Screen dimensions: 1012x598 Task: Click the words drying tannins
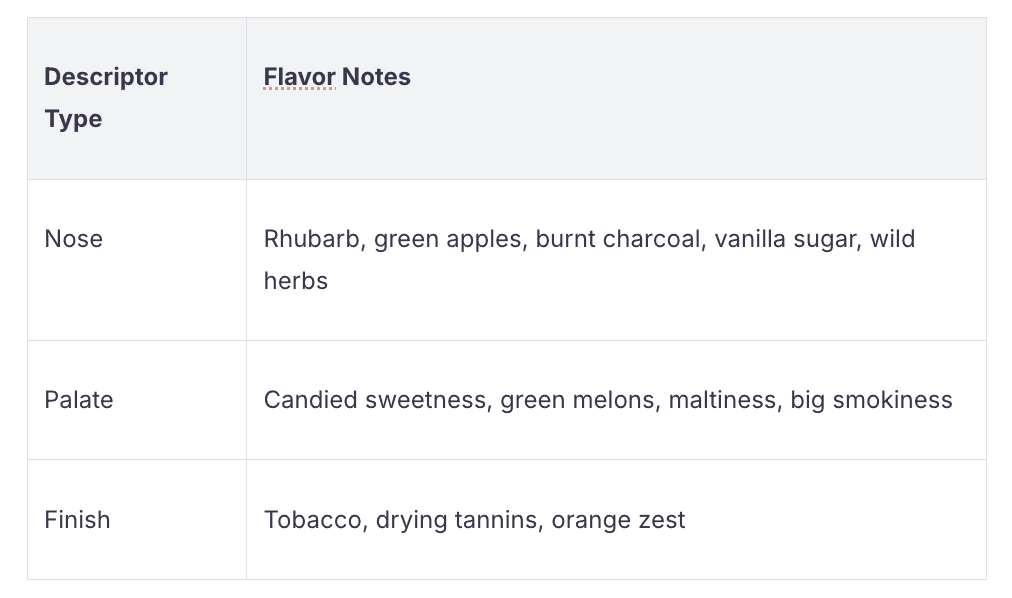tap(455, 520)
